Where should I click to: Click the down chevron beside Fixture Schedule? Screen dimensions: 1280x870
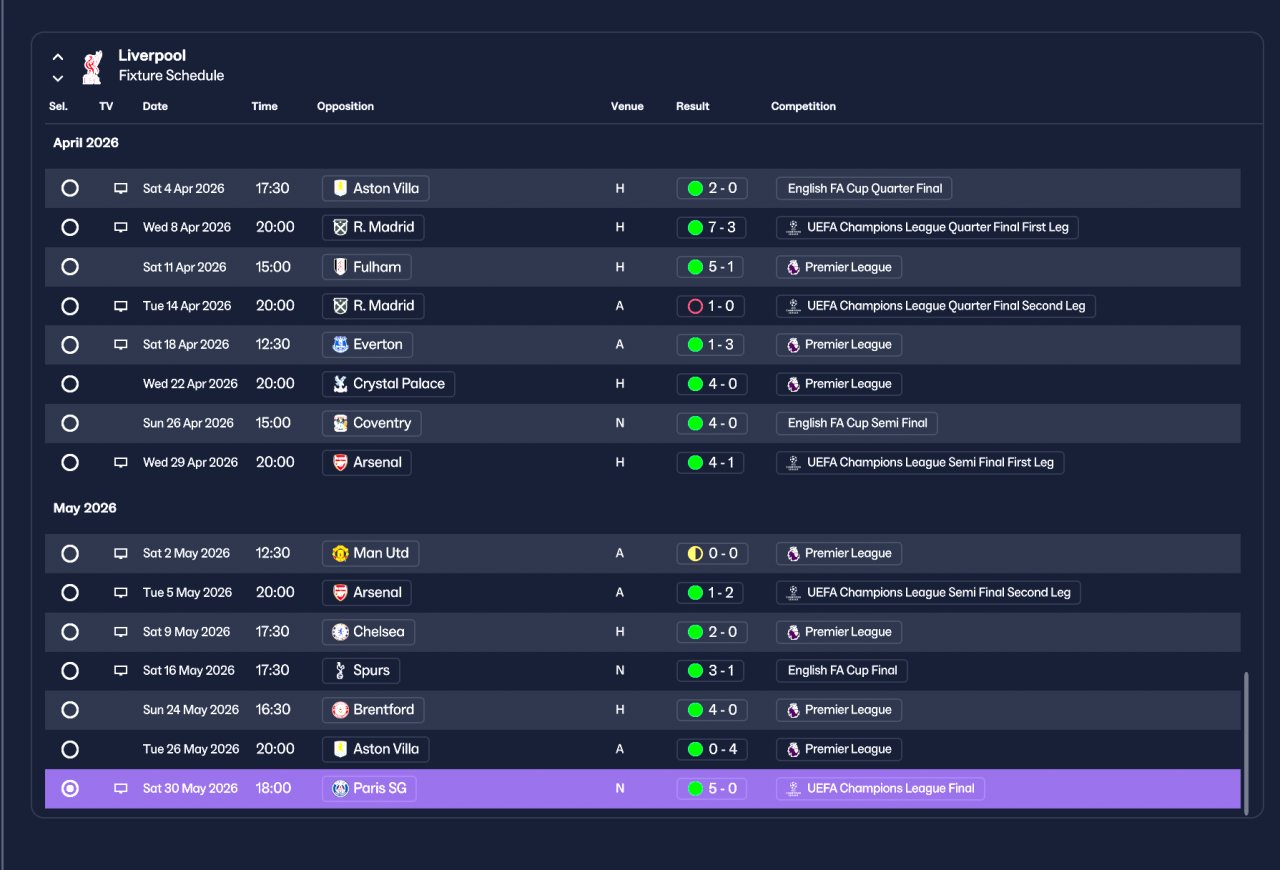click(x=58, y=78)
